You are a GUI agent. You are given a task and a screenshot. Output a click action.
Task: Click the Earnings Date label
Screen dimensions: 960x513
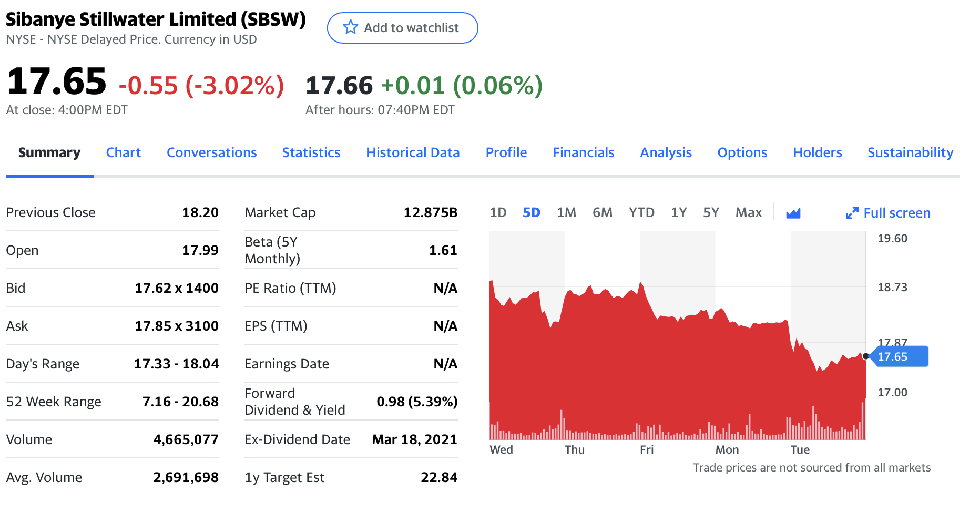(x=287, y=364)
